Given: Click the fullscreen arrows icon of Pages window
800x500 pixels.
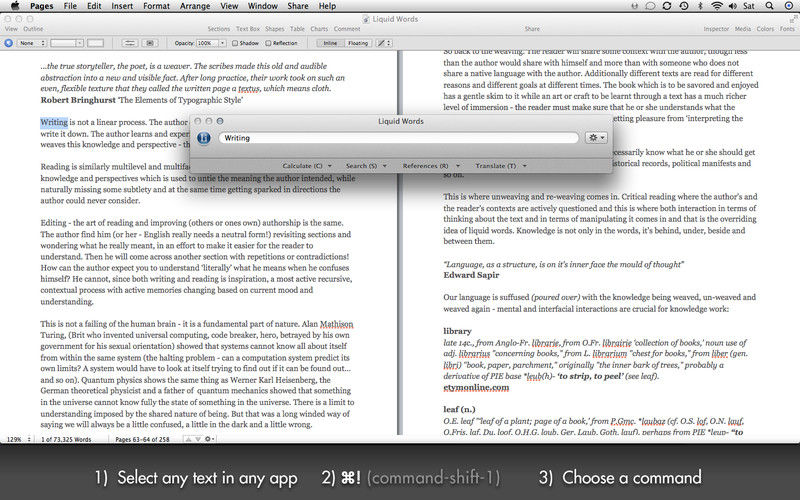Looking at the screenshot, I should [x=792, y=19].
